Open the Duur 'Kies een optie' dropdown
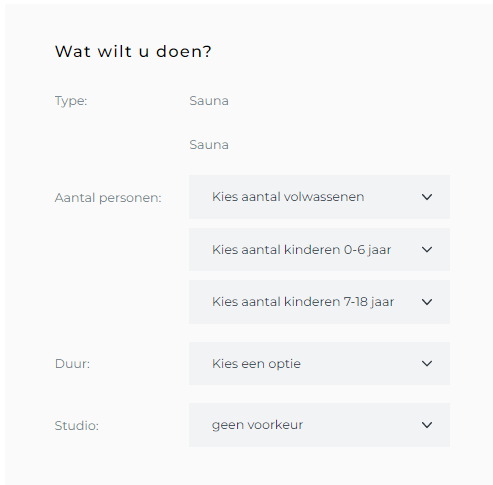Image resolution: width=493 pixels, height=485 pixels. 319,363
